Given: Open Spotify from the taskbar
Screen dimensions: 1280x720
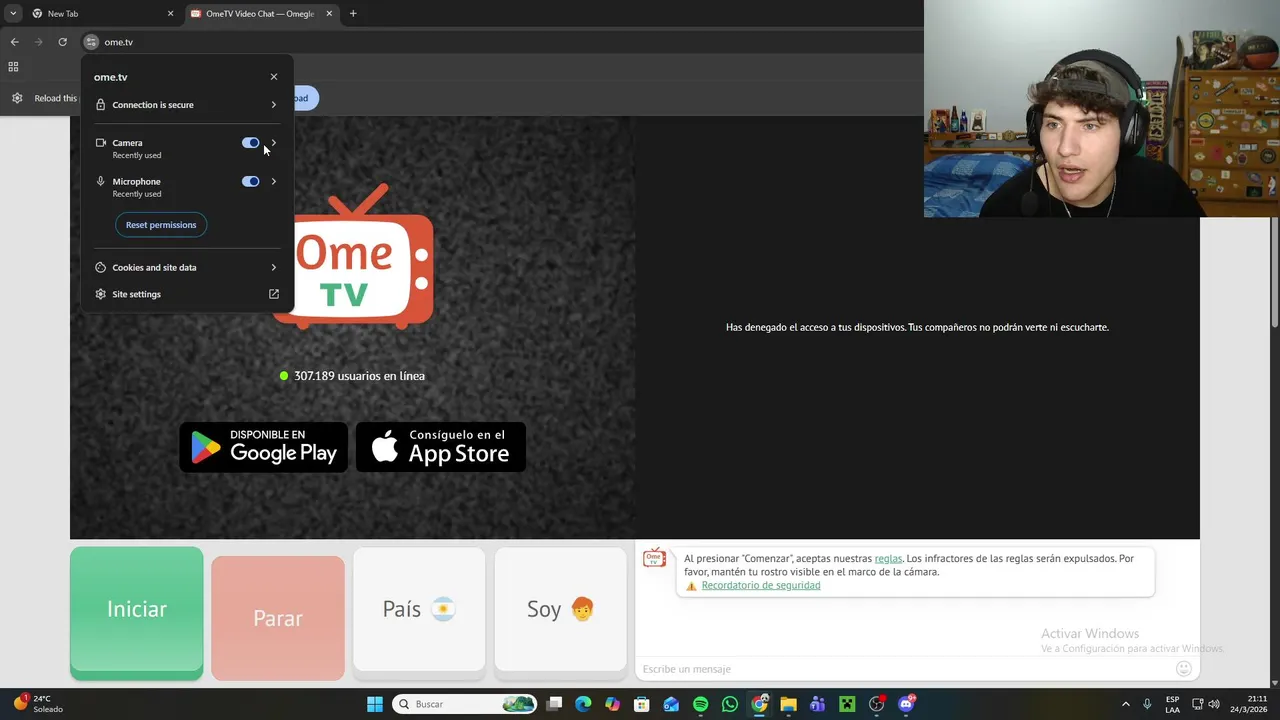Looking at the screenshot, I should point(700,704).
